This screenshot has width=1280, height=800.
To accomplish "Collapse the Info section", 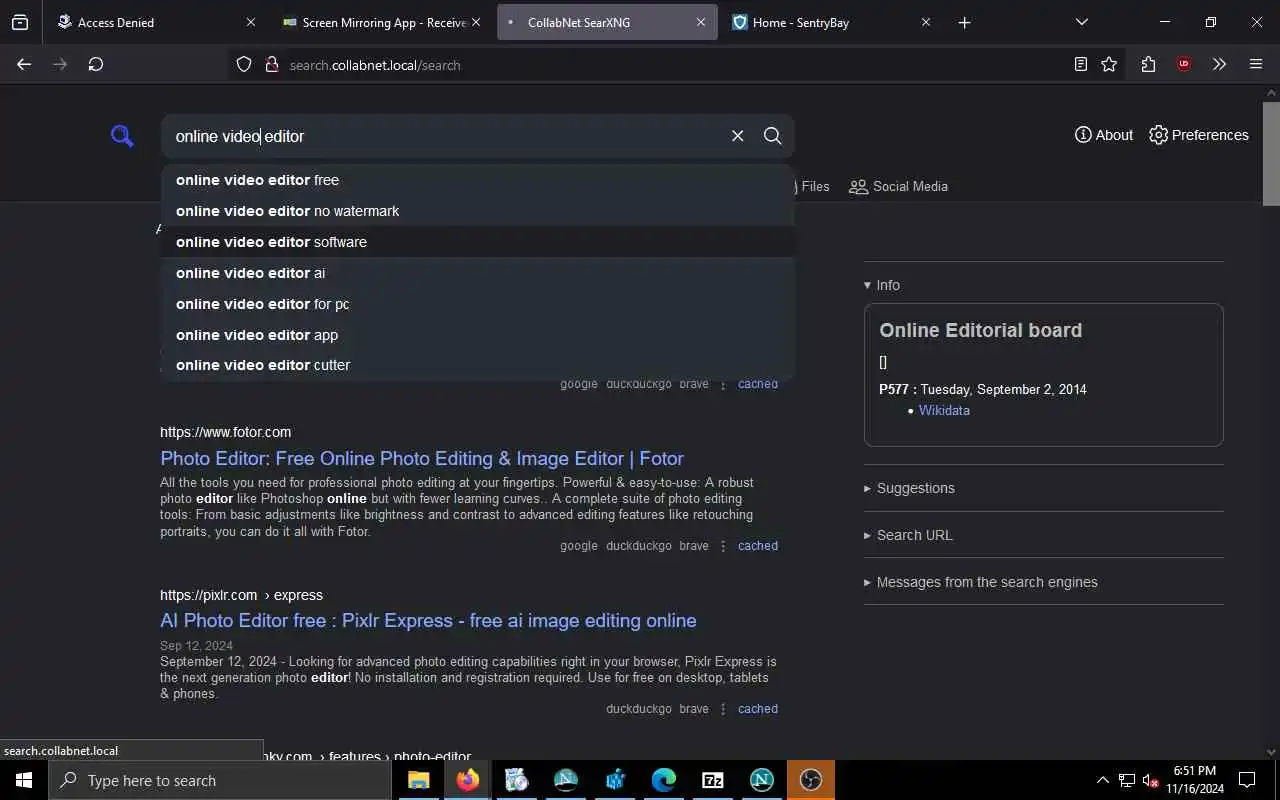I will tap(882, 285).
